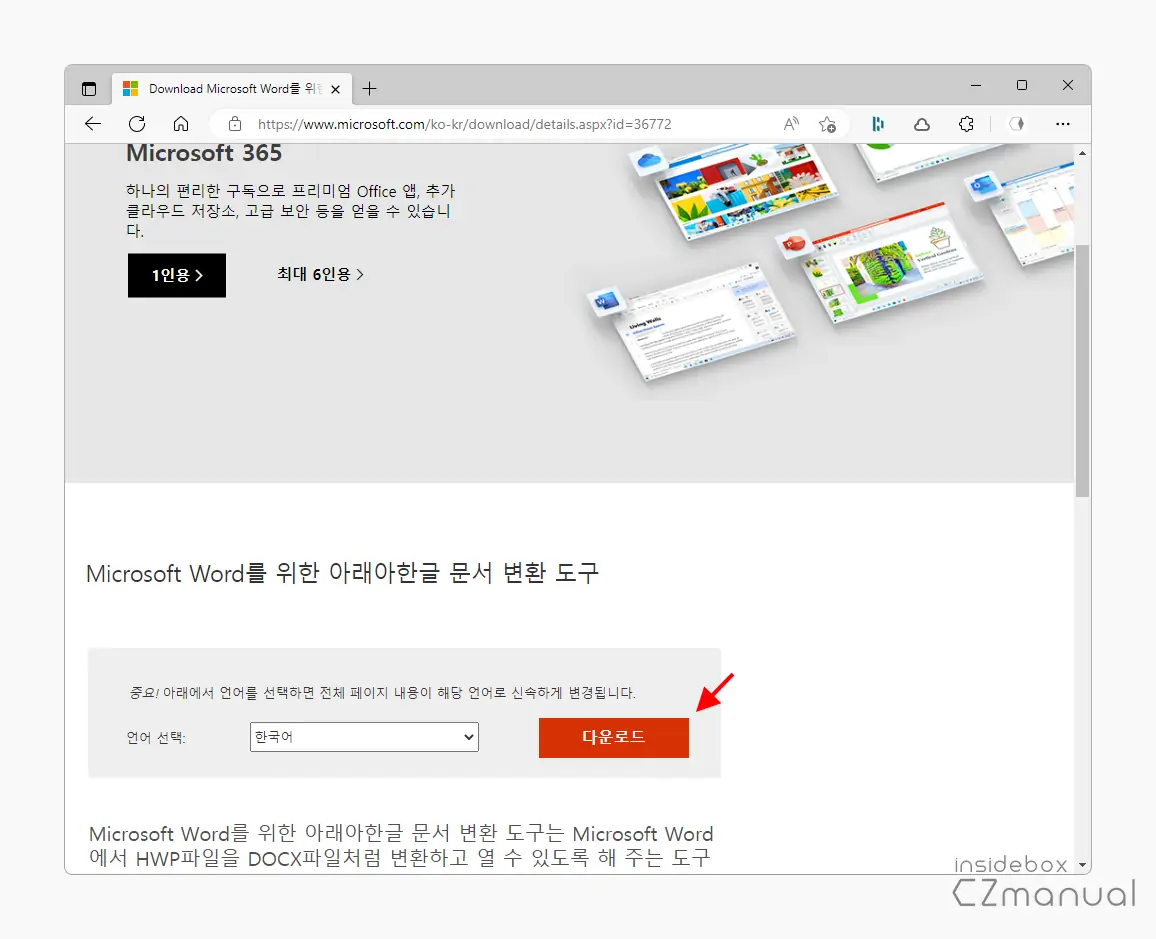This screenshot has width=1156, height=939.
Task: Click the Microsoft 365 heading
Action: [x=204, y=153]
